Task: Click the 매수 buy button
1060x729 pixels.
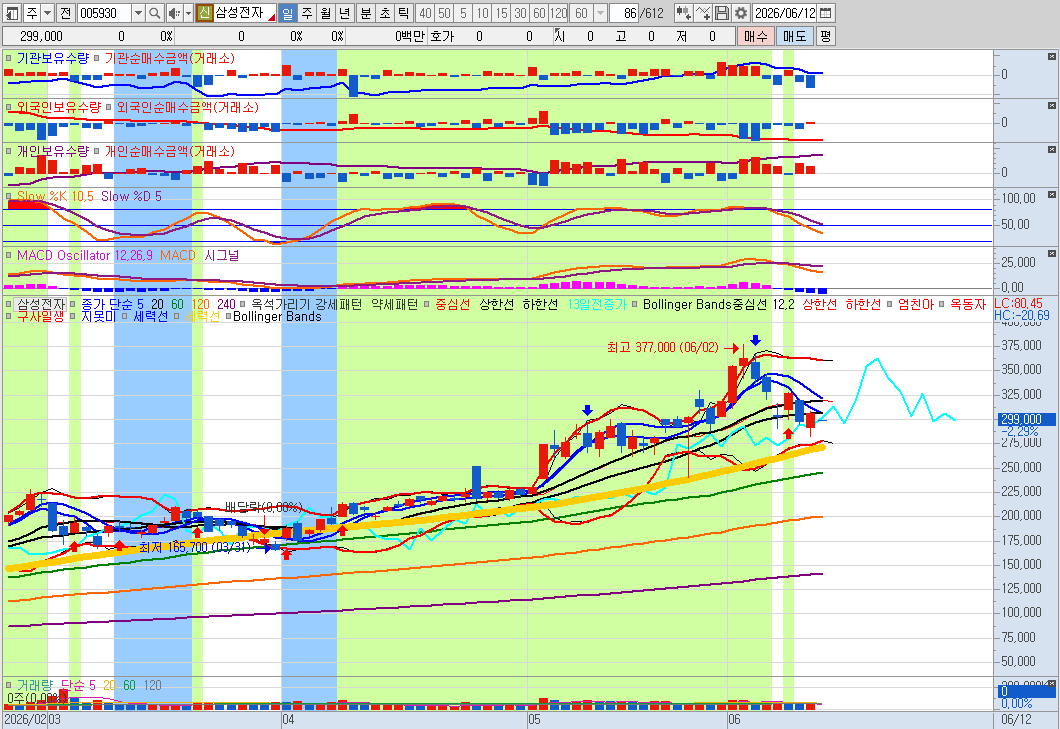Action: click(755, 37)
